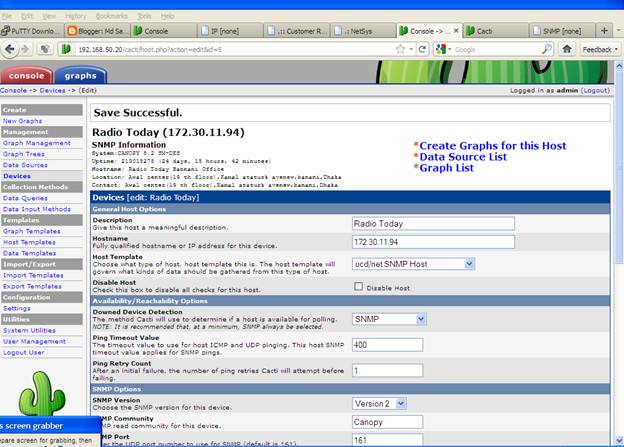Click the cactus logo in the sidebar

[x=42, y=393]
